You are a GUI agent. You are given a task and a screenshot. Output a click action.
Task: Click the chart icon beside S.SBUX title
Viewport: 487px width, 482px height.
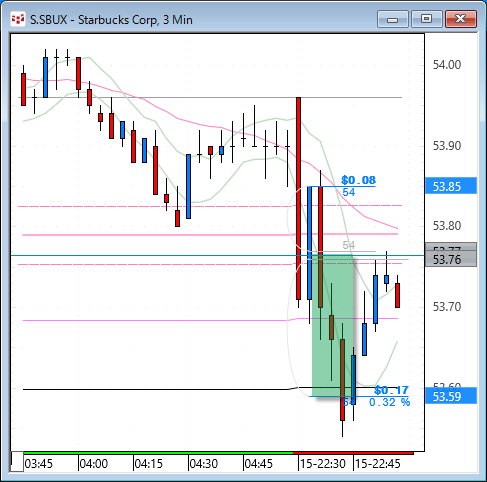click(18, 20)
